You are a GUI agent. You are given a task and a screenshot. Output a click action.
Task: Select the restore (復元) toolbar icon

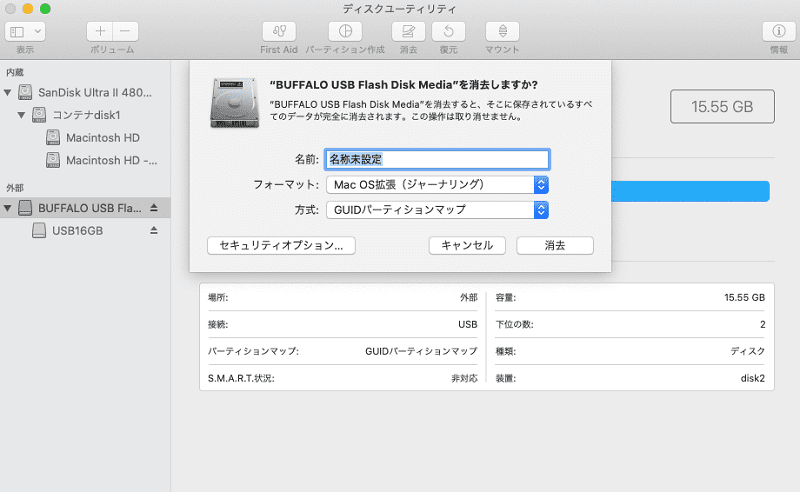coord(448,32)
